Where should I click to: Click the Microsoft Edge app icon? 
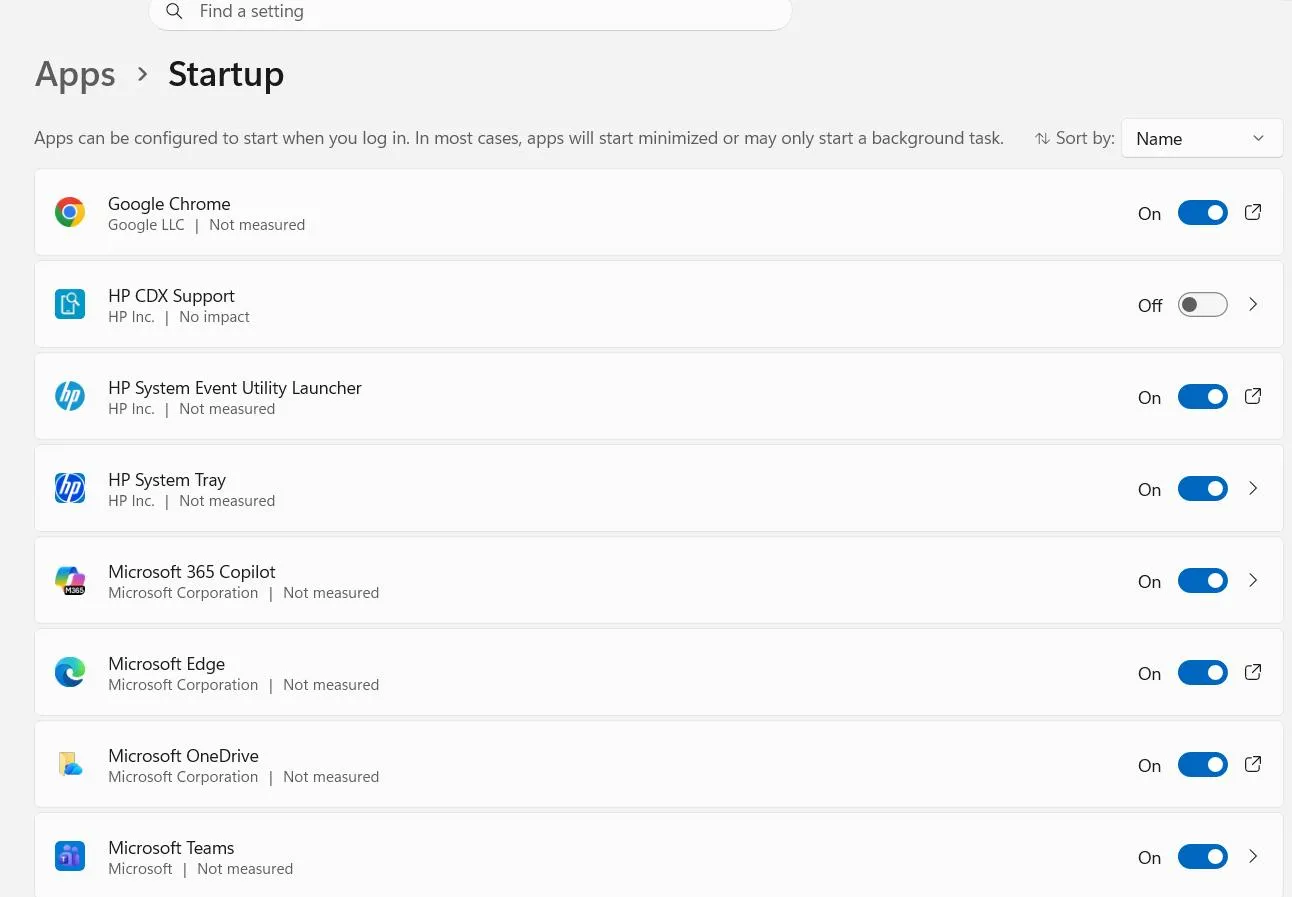(70, 672)
